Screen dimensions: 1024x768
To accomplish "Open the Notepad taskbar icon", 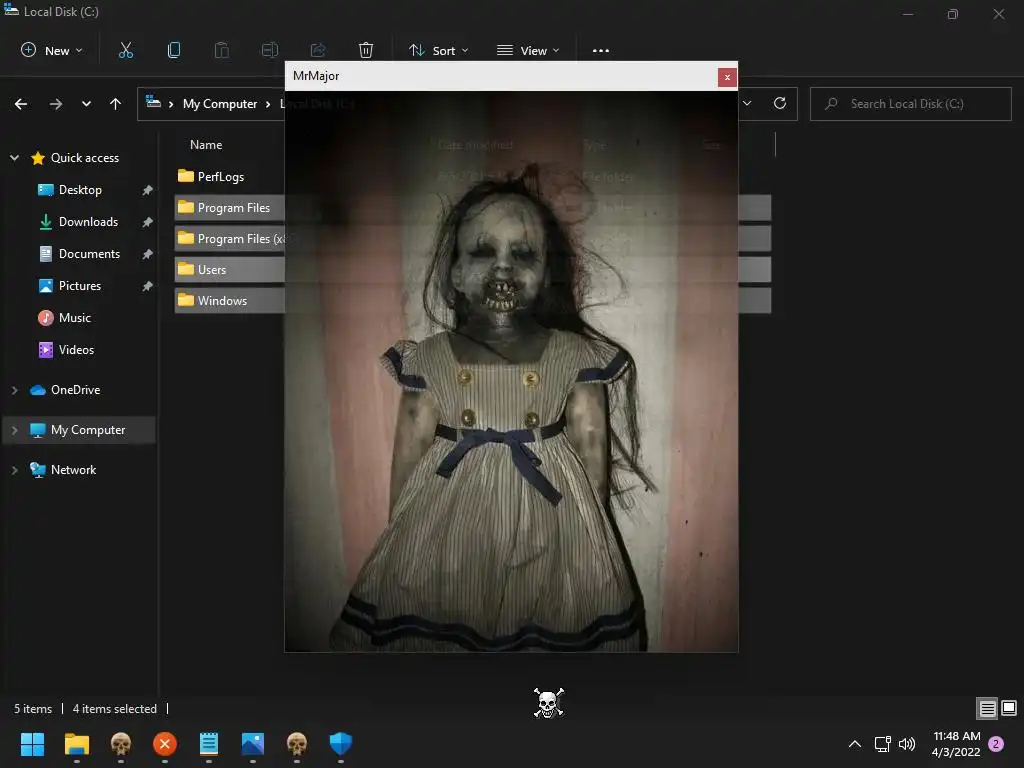I will [x=209, y=744].
